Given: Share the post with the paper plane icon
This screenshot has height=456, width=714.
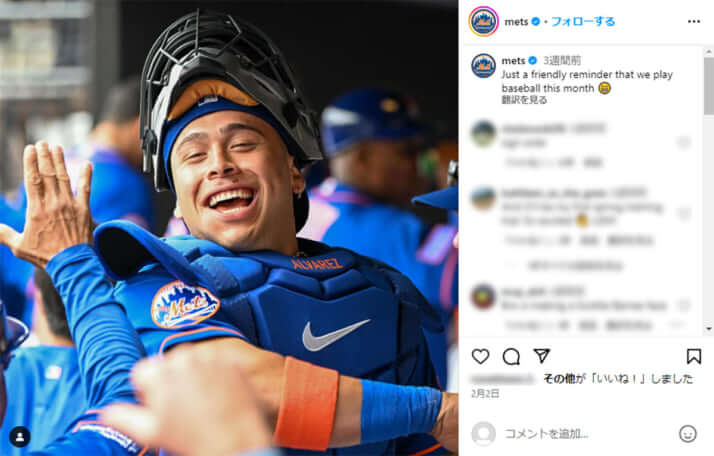Looking at the screenshot, I should [541, 356].
